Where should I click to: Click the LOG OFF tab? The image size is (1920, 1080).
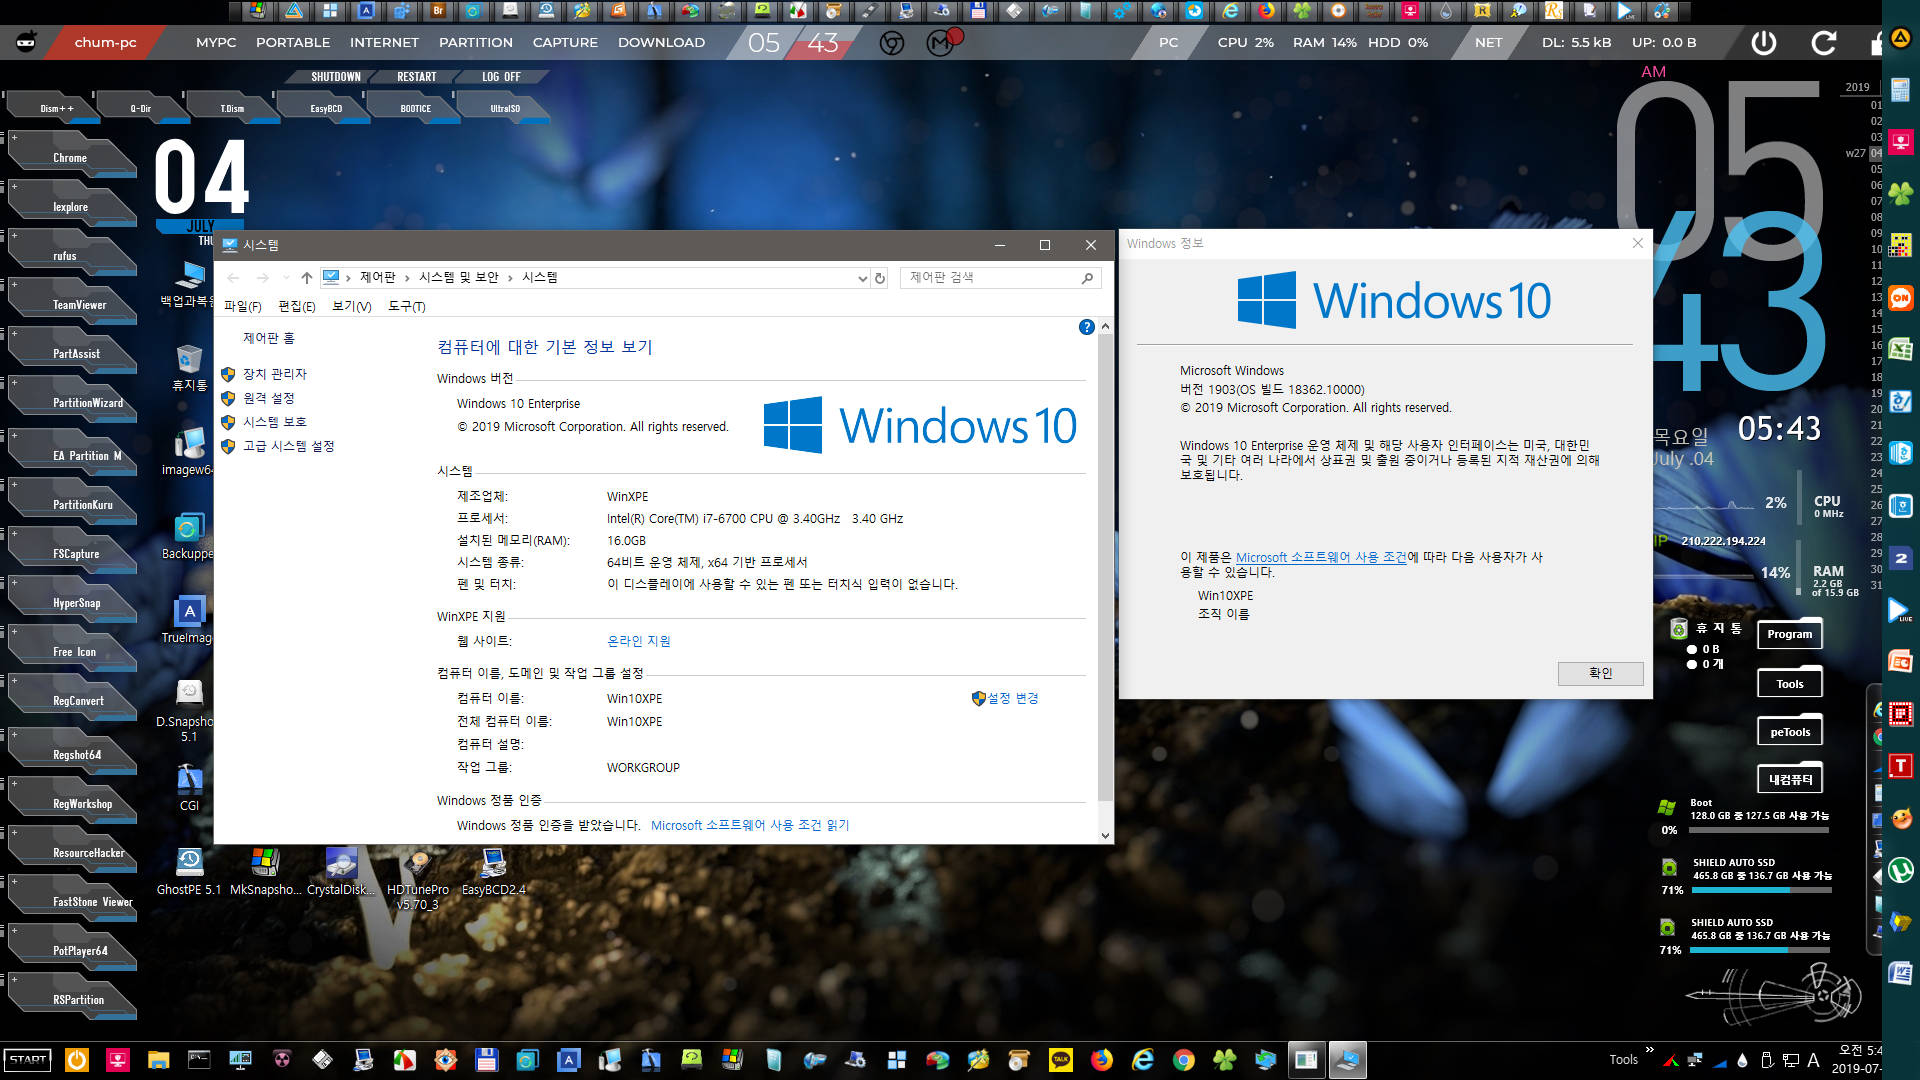click(x=501, y=77)
